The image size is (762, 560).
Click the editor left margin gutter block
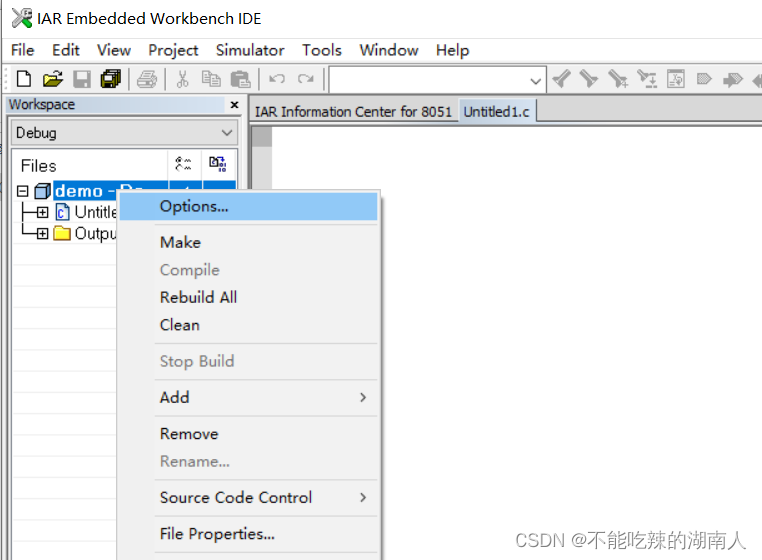coord(262,137)
